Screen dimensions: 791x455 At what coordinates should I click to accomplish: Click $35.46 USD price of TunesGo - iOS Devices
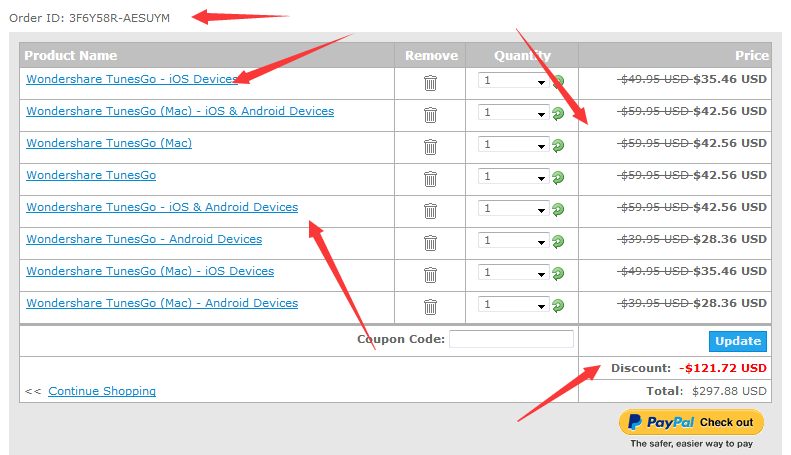730,79
